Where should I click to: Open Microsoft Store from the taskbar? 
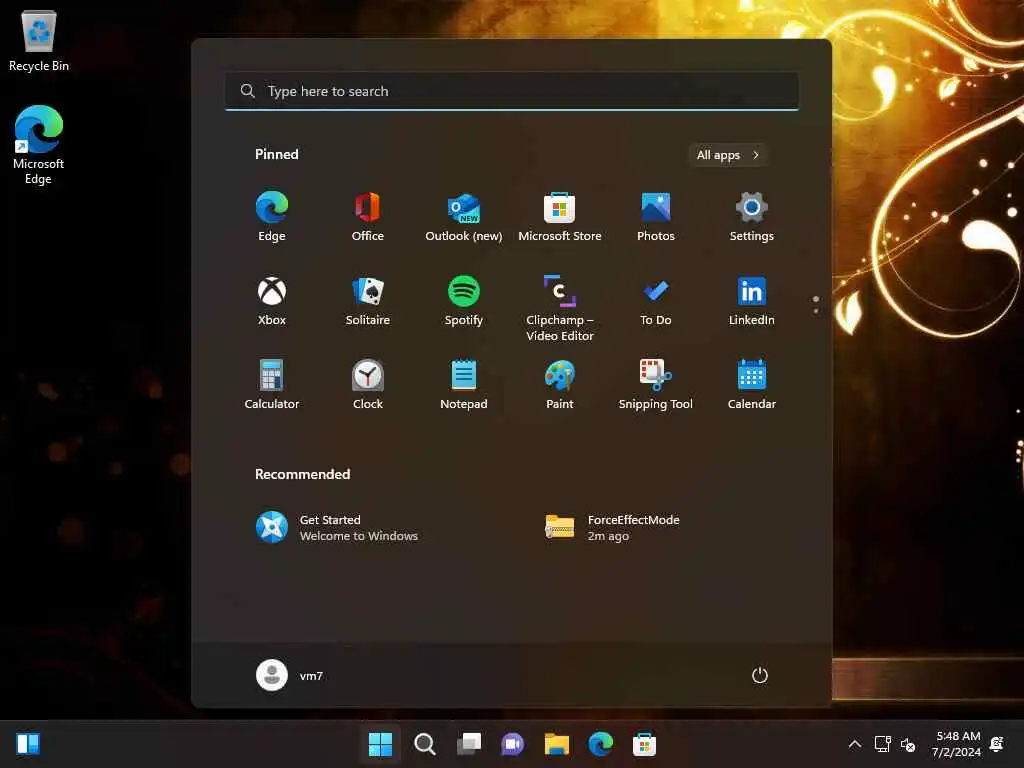click(x=645, y=744)
